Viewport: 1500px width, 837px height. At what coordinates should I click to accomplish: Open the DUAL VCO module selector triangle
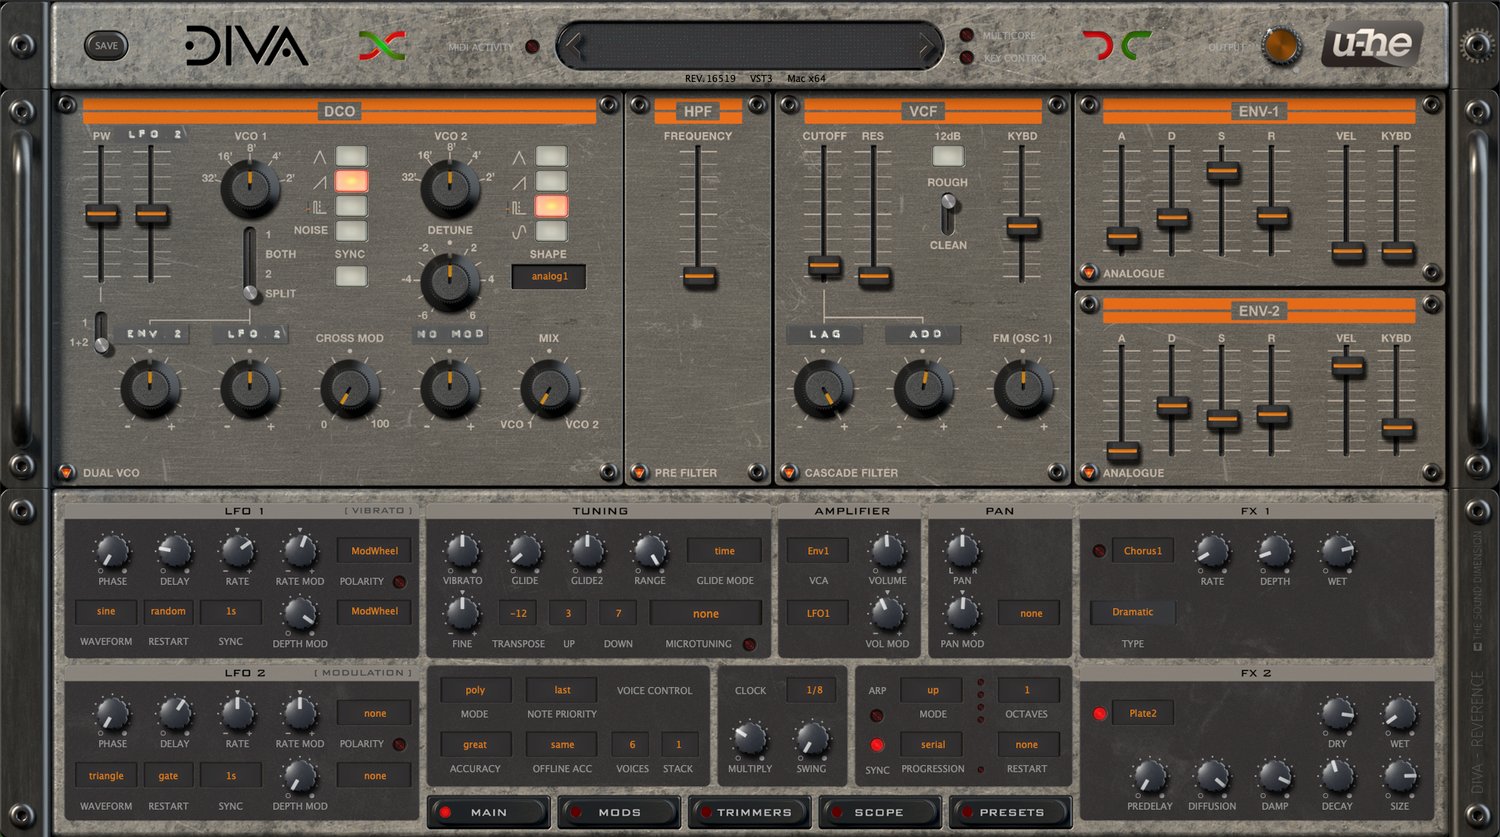[x=66, y=472]
